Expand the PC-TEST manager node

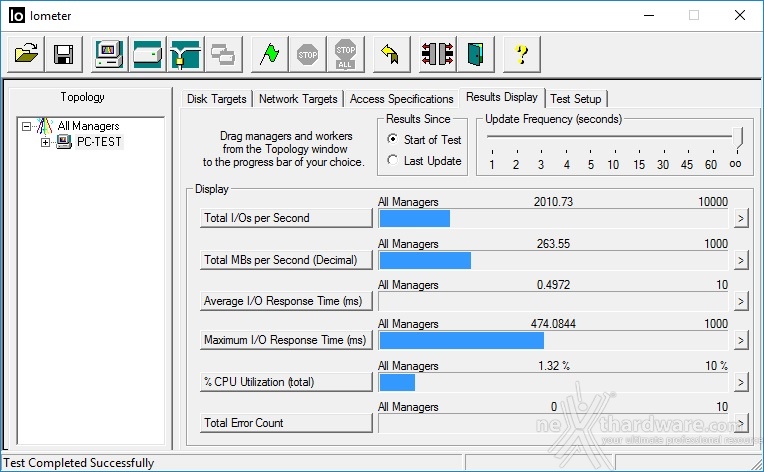click(45, 142)
